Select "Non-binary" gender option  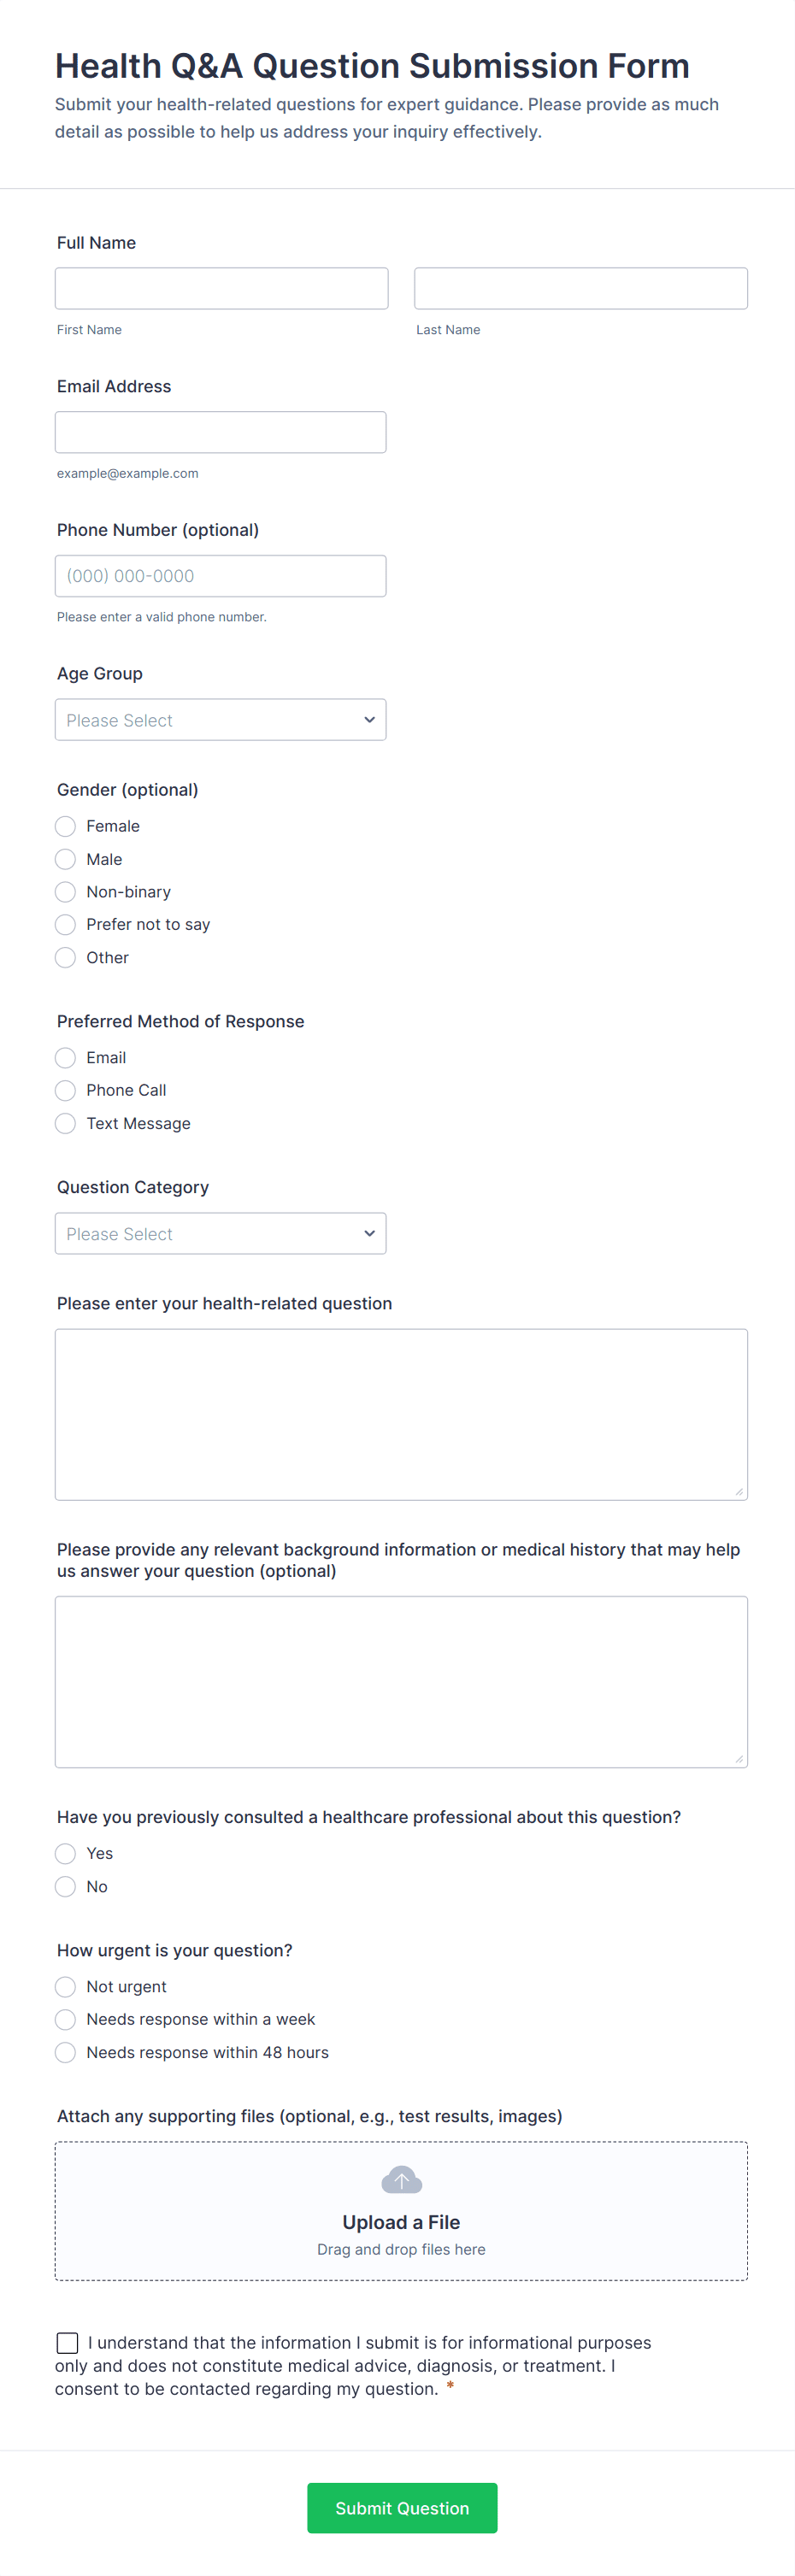(65, 892)
